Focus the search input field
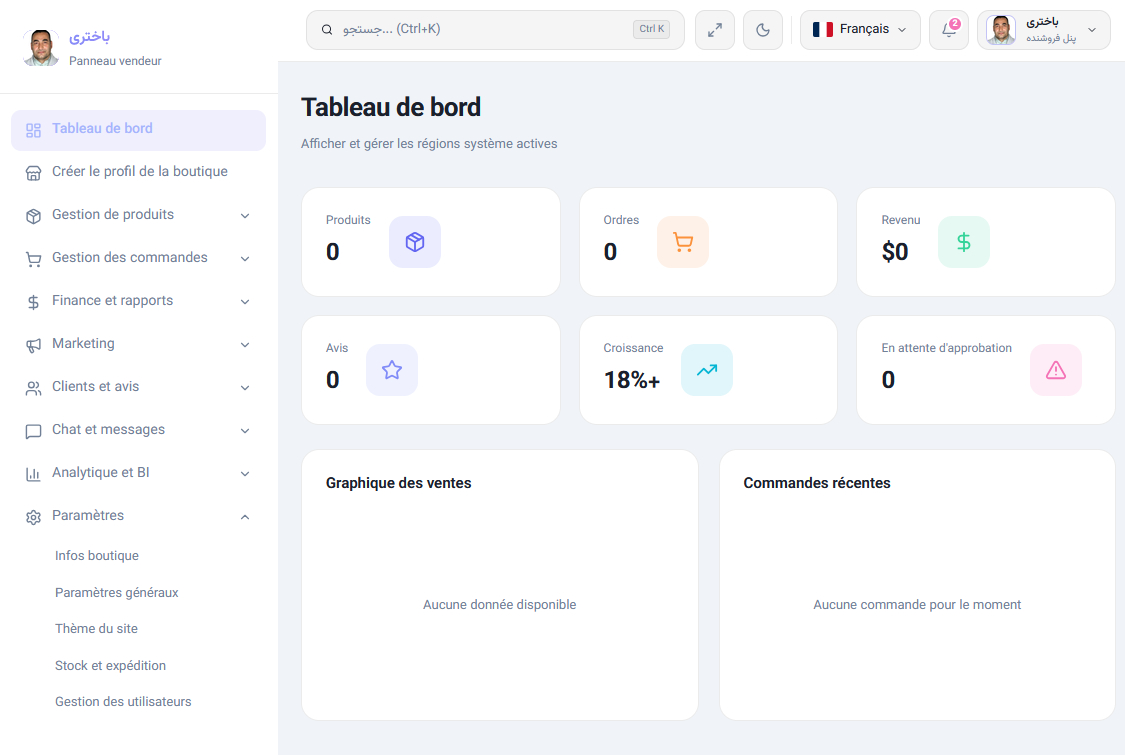Screen dimensions: 1125x755 (495, 30)
